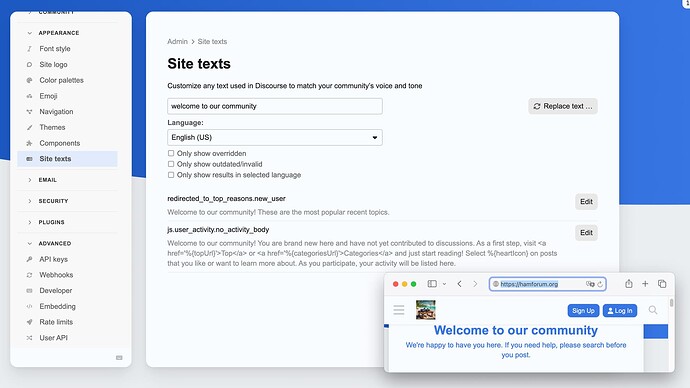The image size is (690, 388).
Task: Click site text search input field
Action: coord(275,106)
